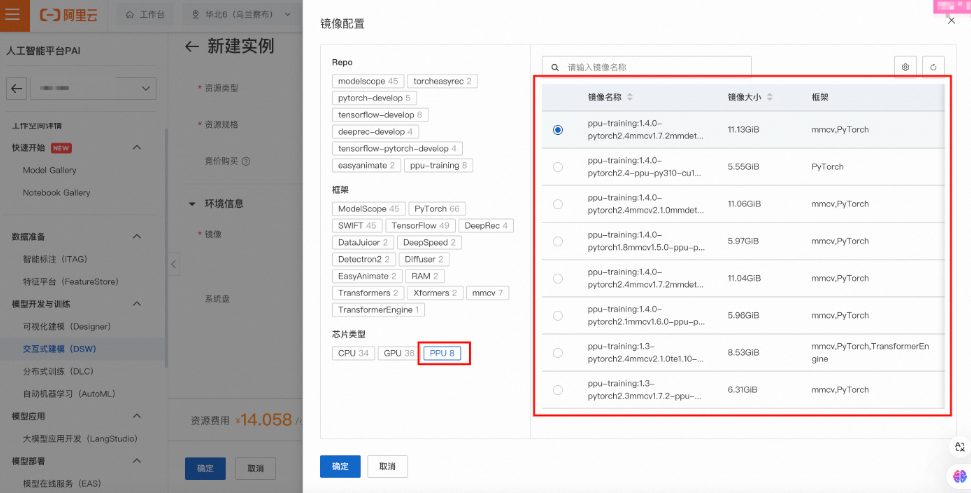This screenshot has height=493, width=971.
Task: Select the 5.96GiB image radio button
Action: (x=558, y=315)
